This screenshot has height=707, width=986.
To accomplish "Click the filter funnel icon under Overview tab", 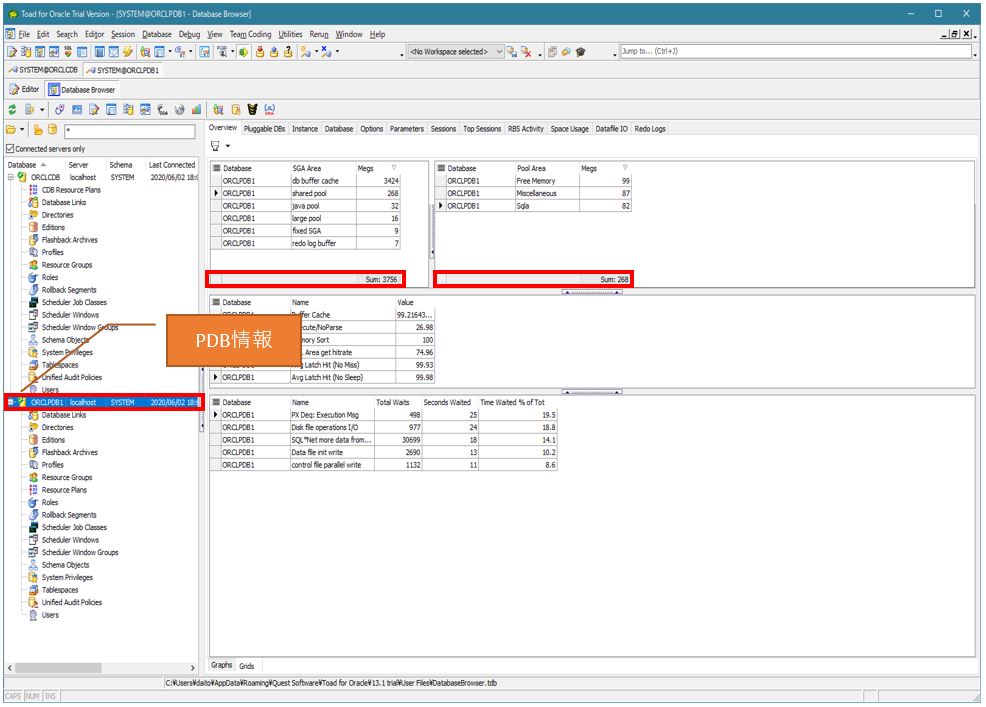I will (x=215, y=146).
